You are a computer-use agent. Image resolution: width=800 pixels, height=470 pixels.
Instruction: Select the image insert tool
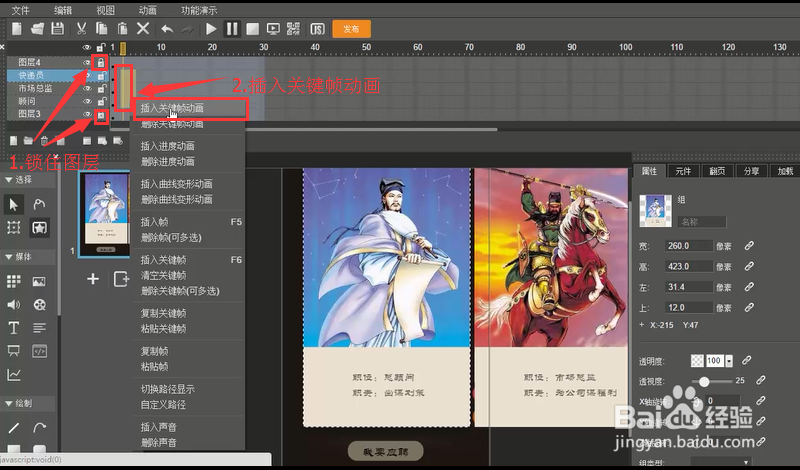coord(39,281)
